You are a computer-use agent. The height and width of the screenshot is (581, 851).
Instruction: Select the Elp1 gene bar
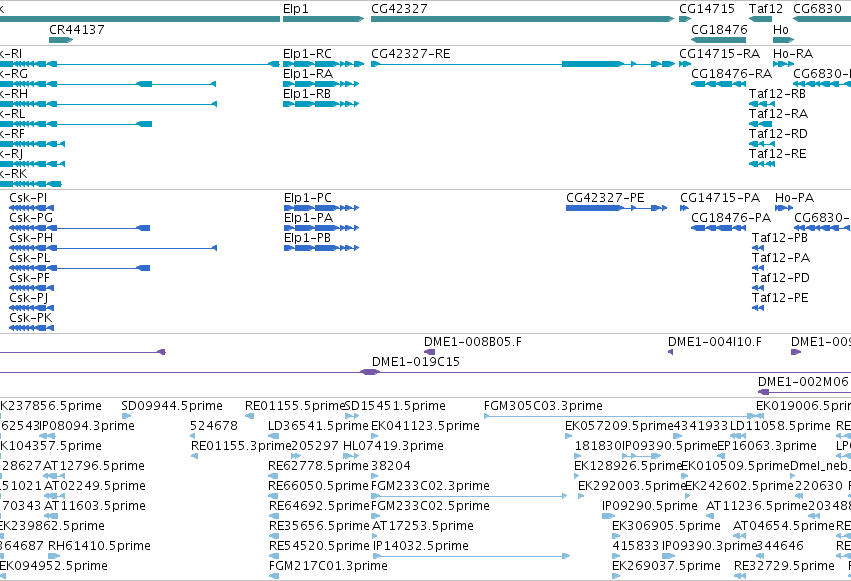323,19
